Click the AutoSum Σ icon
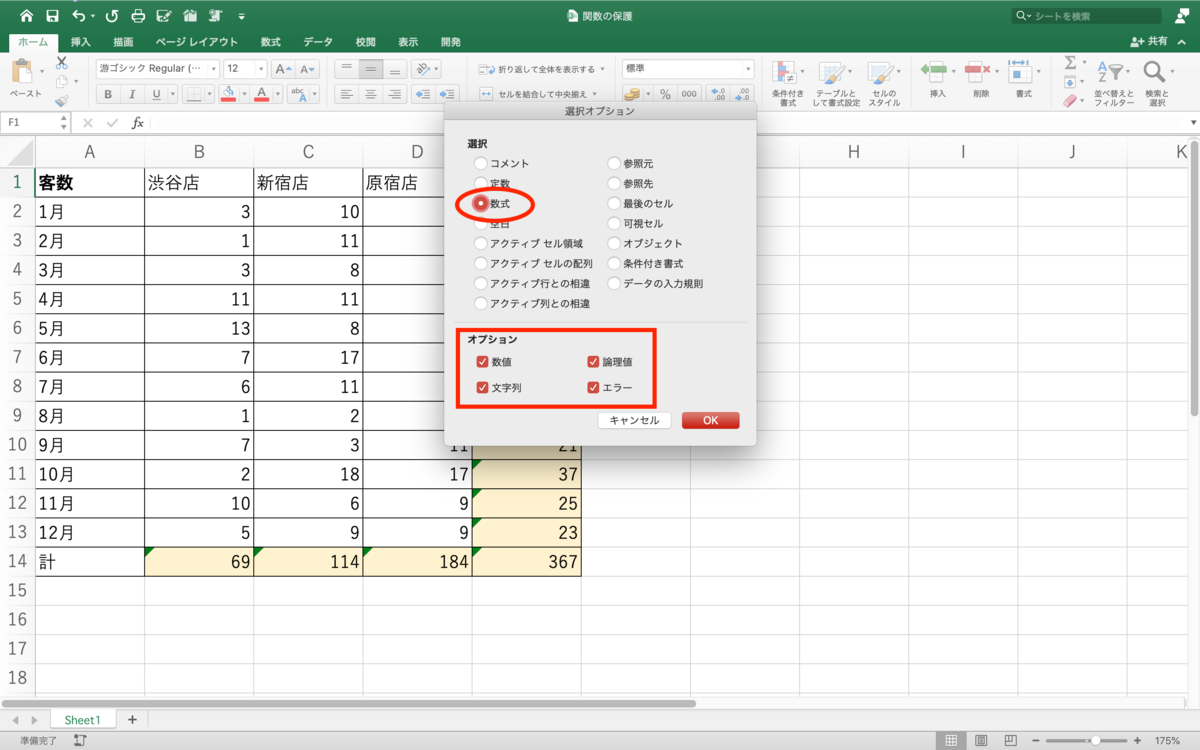 tap(1071, 64)
